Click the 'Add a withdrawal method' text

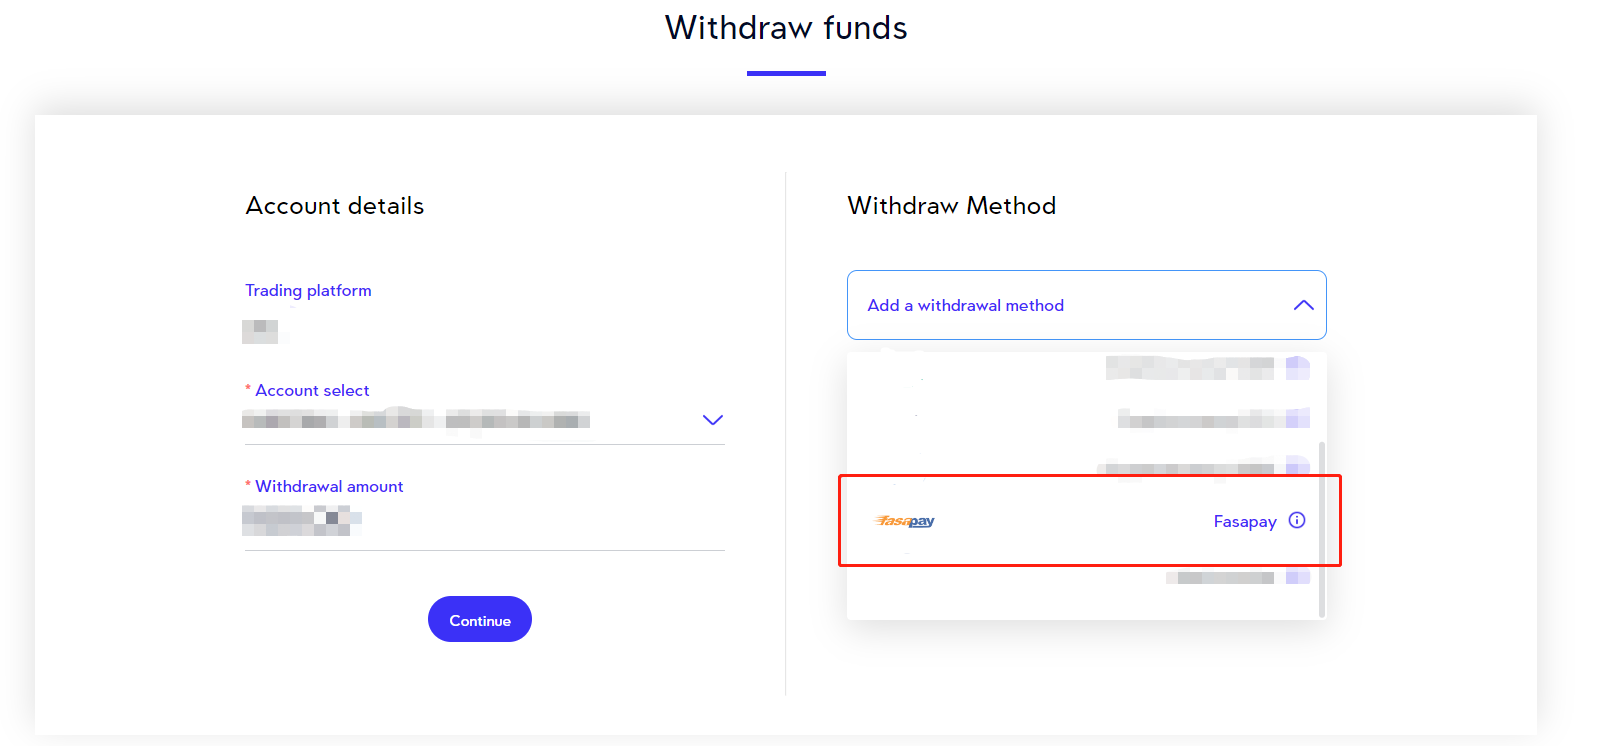[x=965, y=305]
